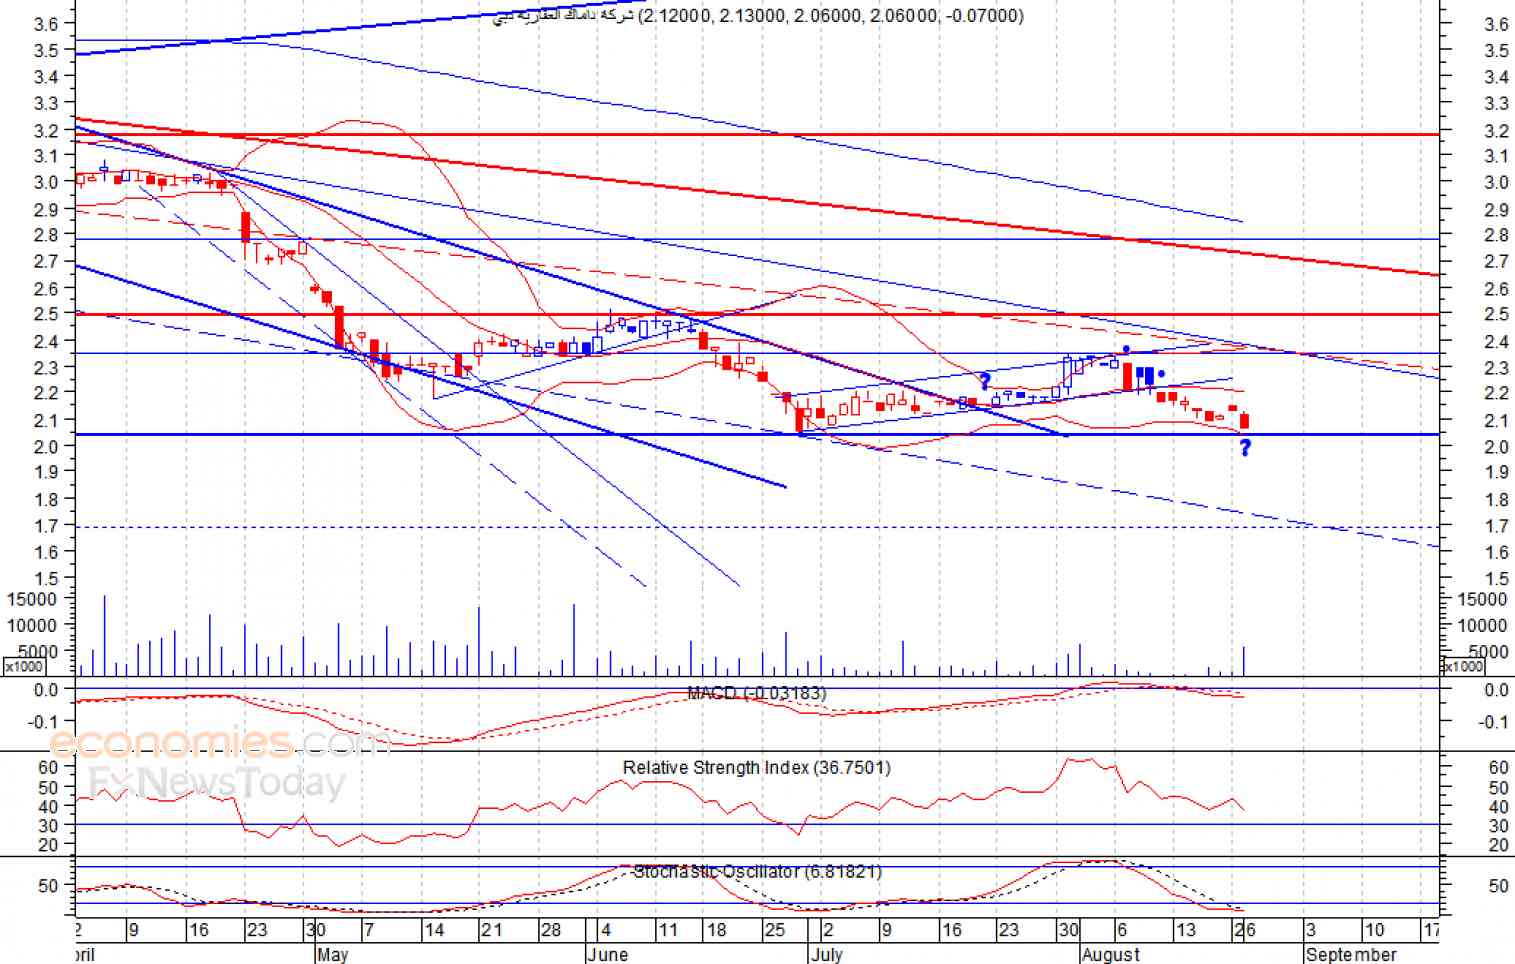Click the 3.2 price level on the right axis
The image size is (1515, 964).
click(x=1497, y=131)
